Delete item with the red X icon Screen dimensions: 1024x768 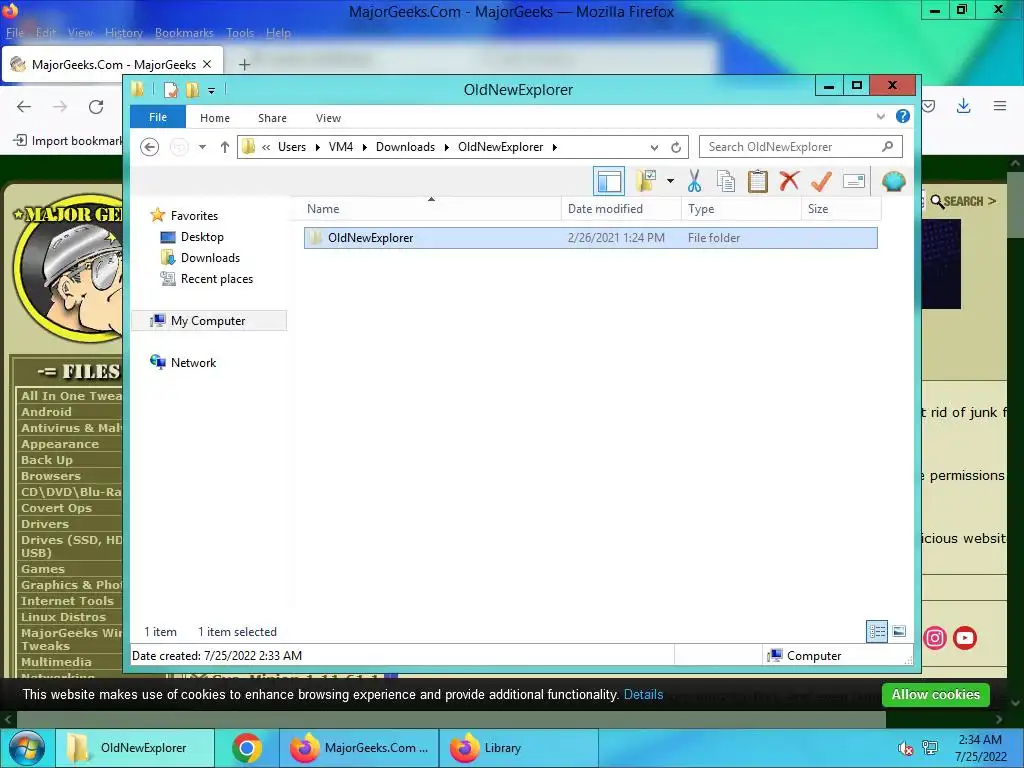pyautogui.click(x=789, y=181)
